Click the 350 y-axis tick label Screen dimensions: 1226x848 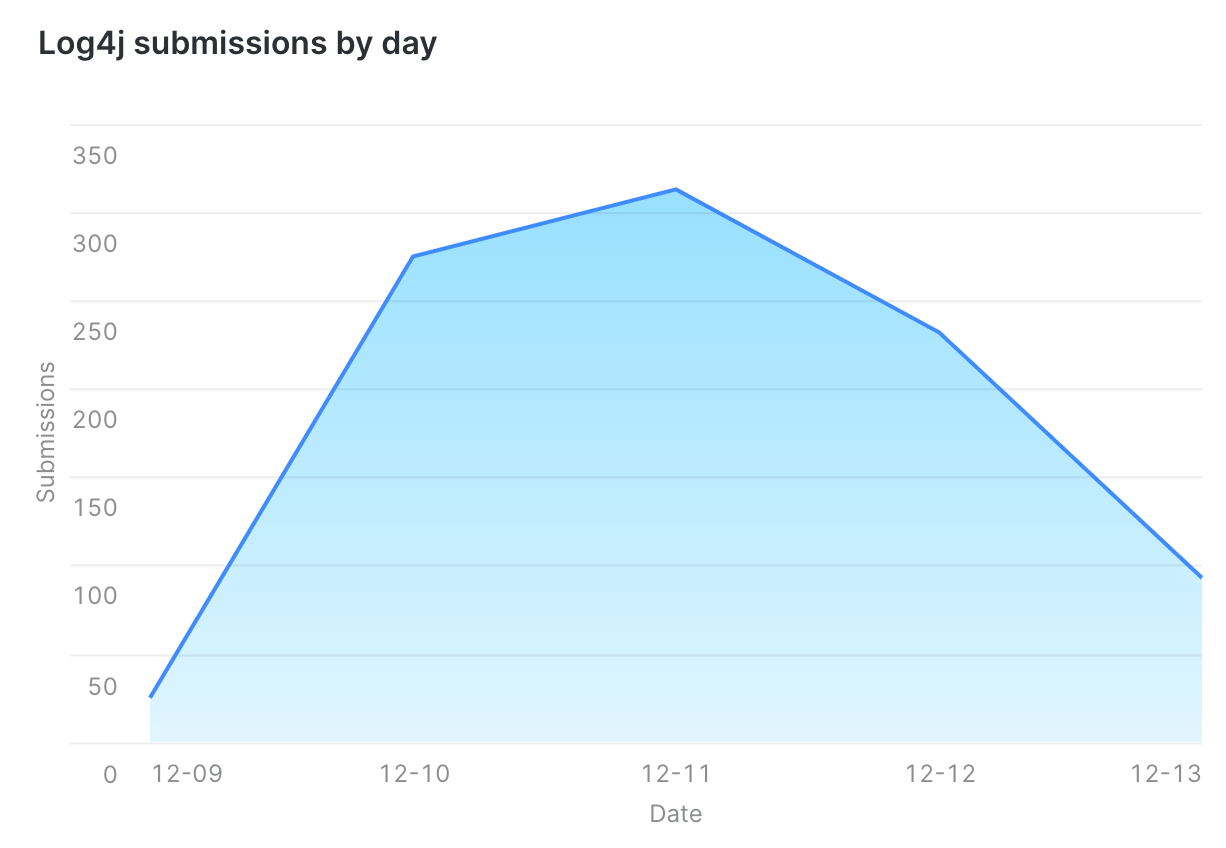[95, 156]
